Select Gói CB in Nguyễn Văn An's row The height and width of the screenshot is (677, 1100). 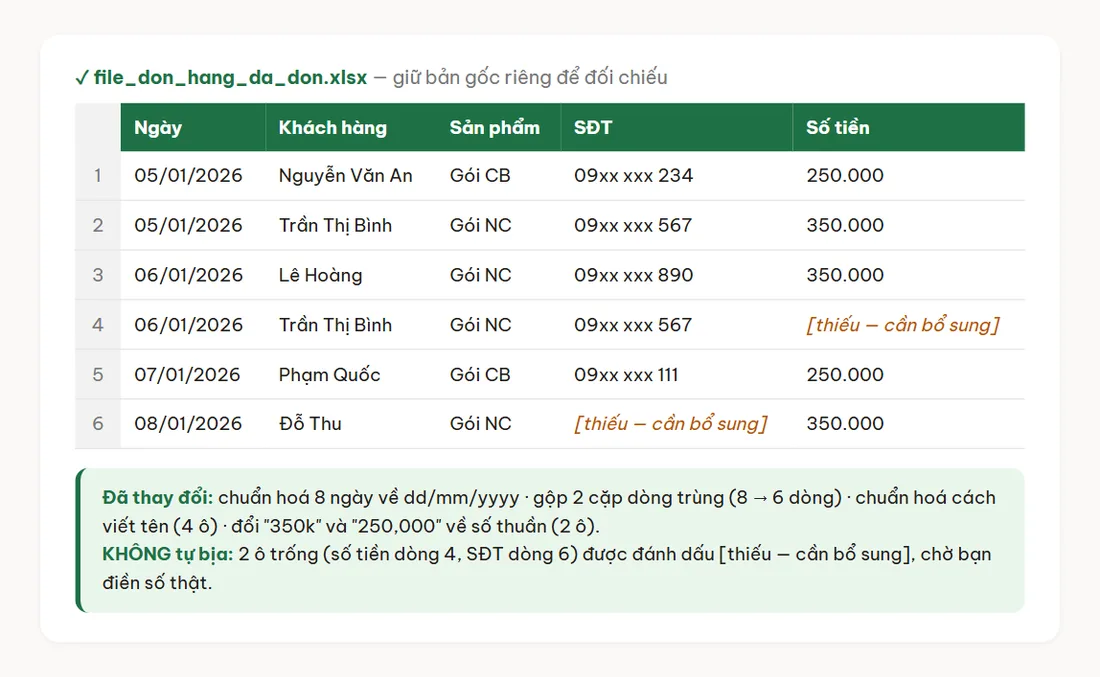pos(480,175)
